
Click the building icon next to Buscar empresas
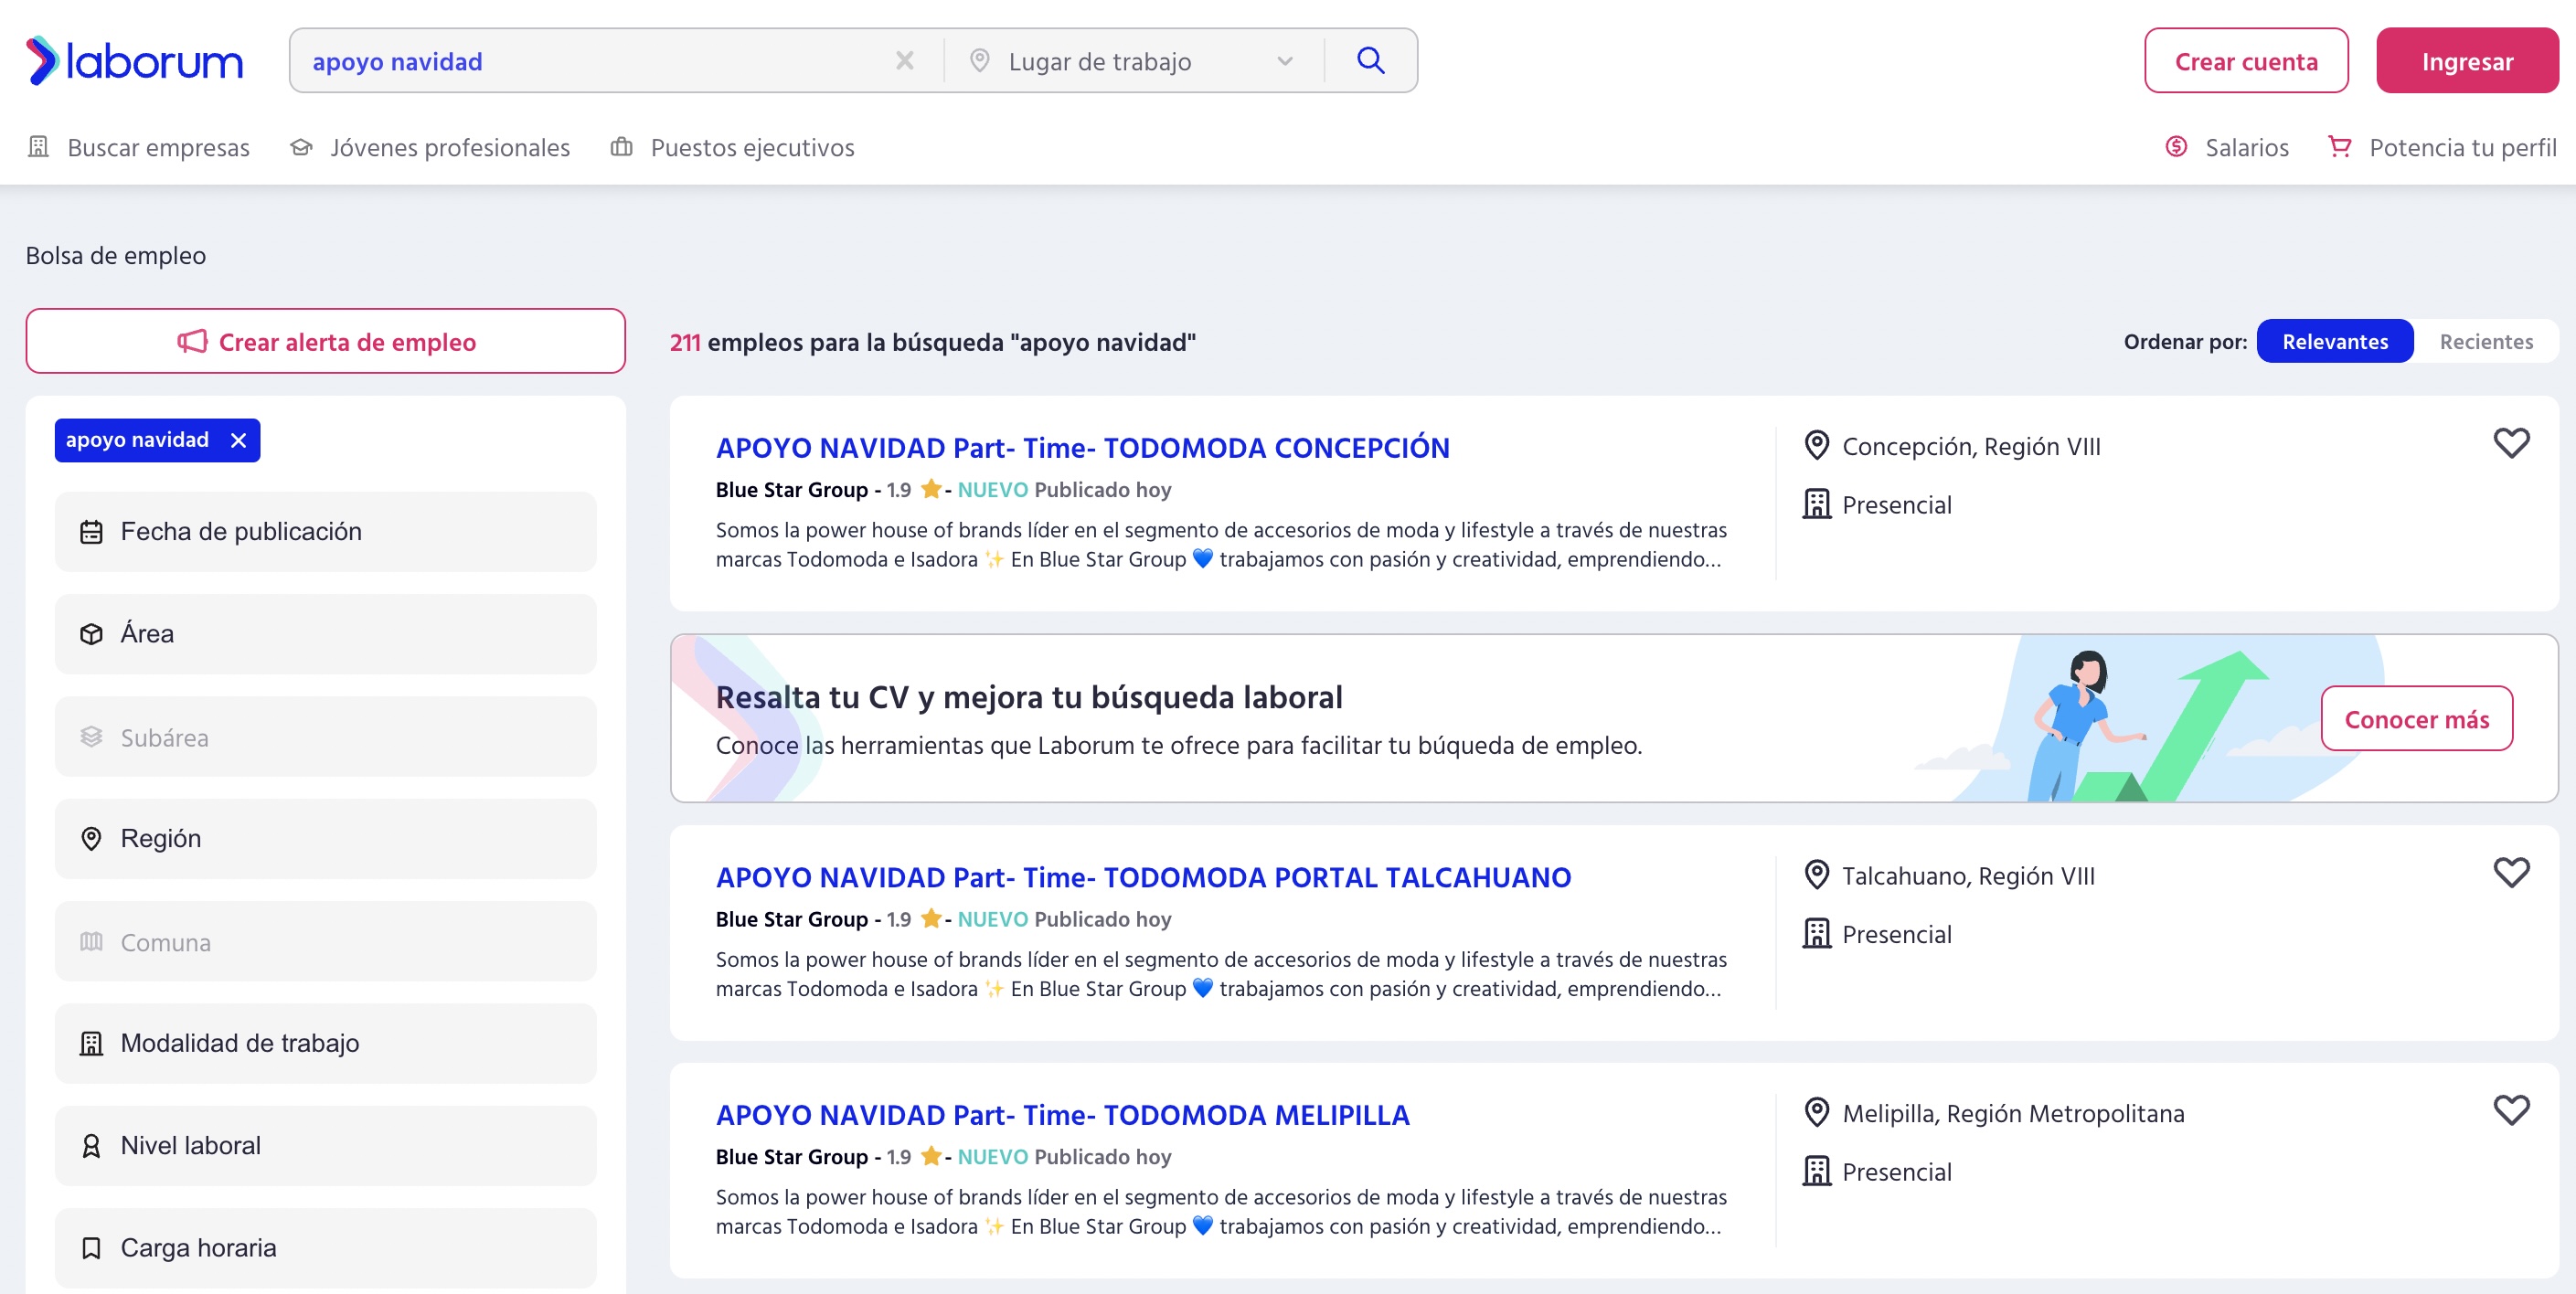tap(38, 147)
